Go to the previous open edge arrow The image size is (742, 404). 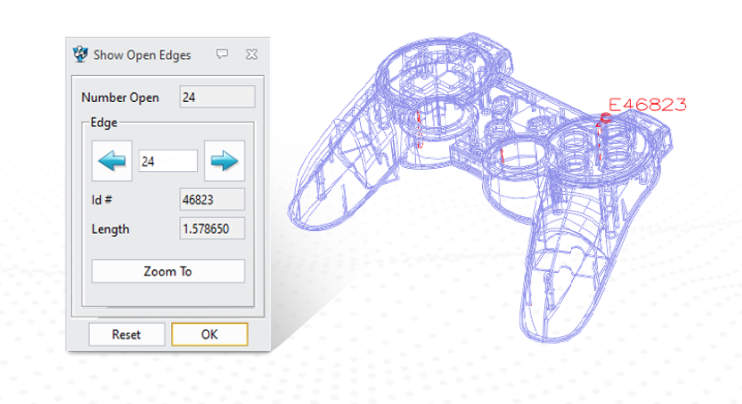tap(112, 161)
